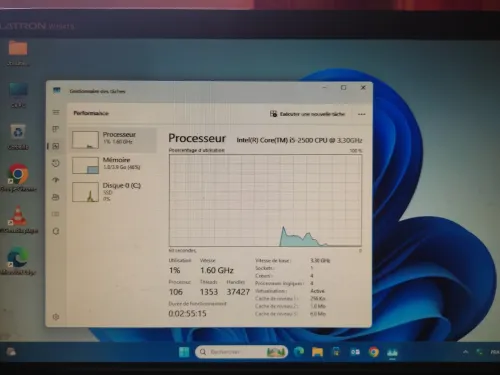
Task: Select the Performance page icon in sidebar
Action: click(56, 146)
